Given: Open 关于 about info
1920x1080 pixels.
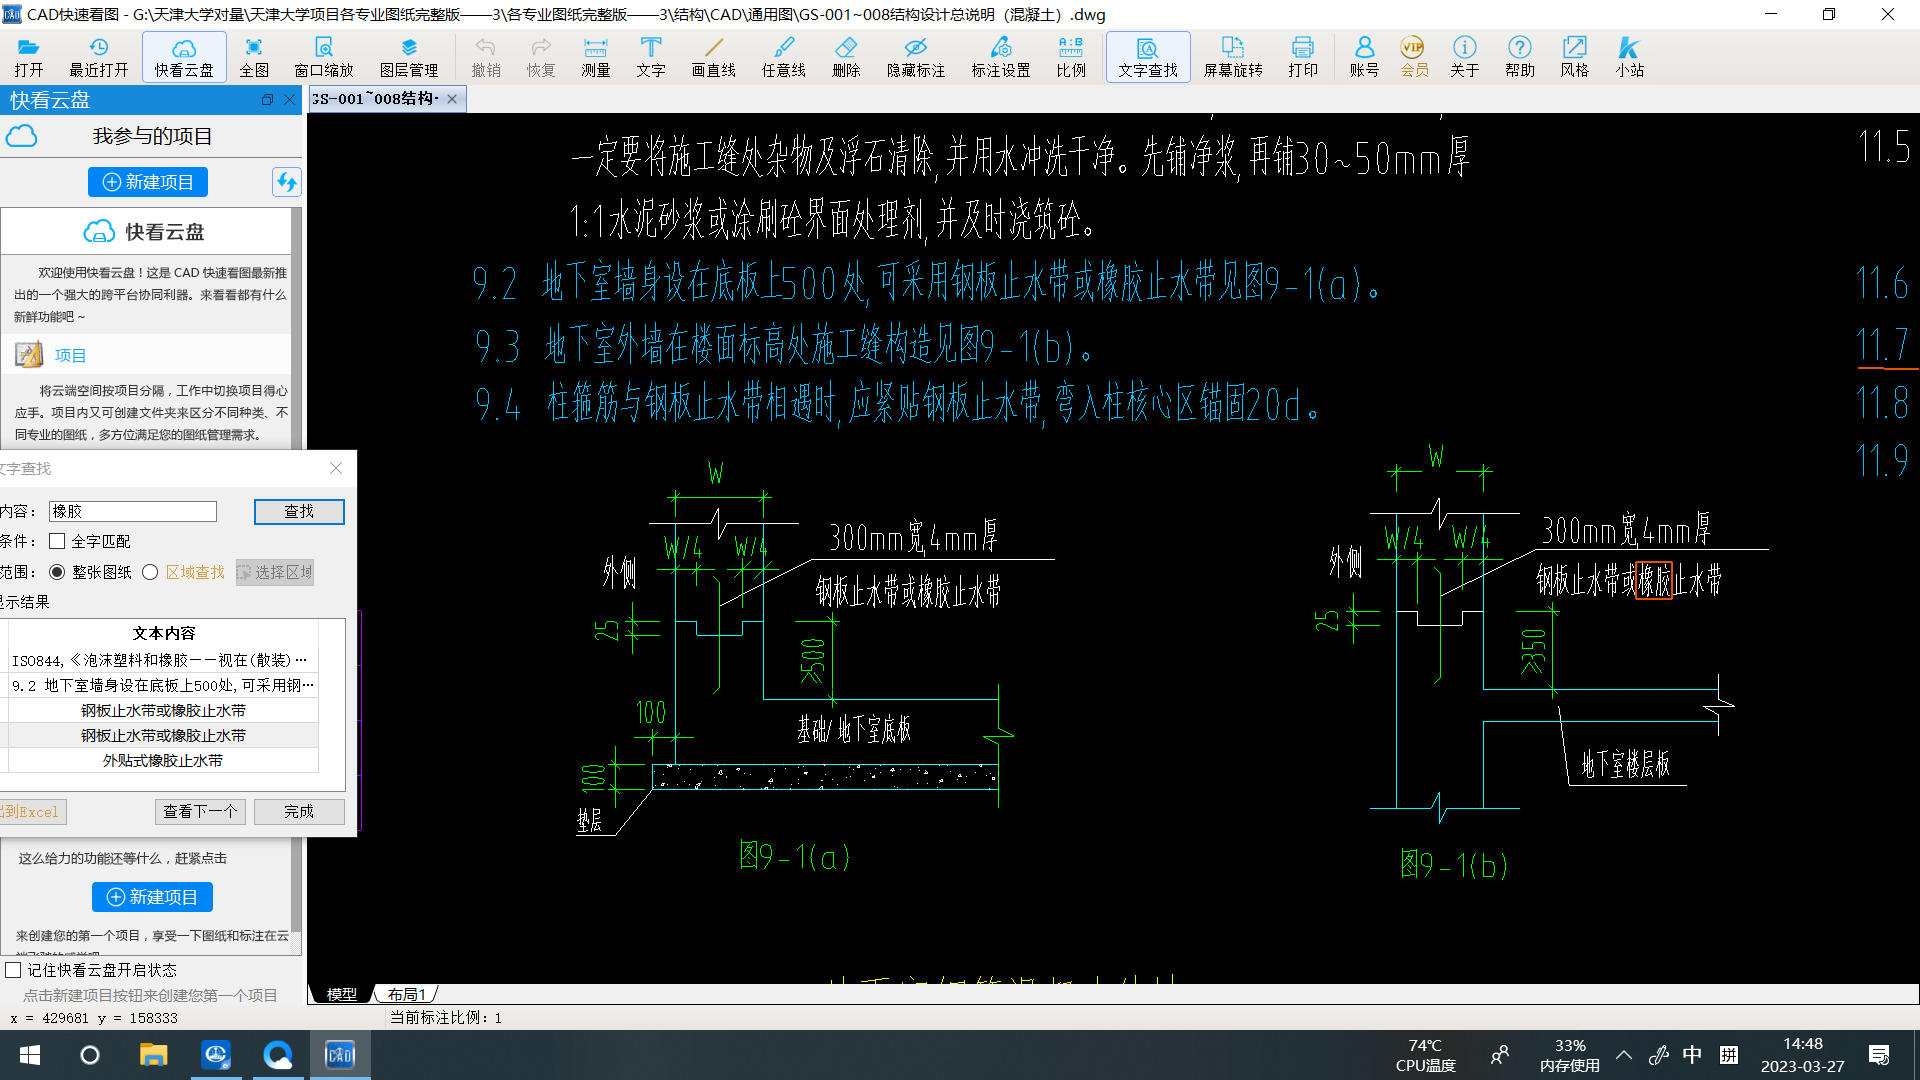Looking at the screenshot, I should pos(1465,57).
